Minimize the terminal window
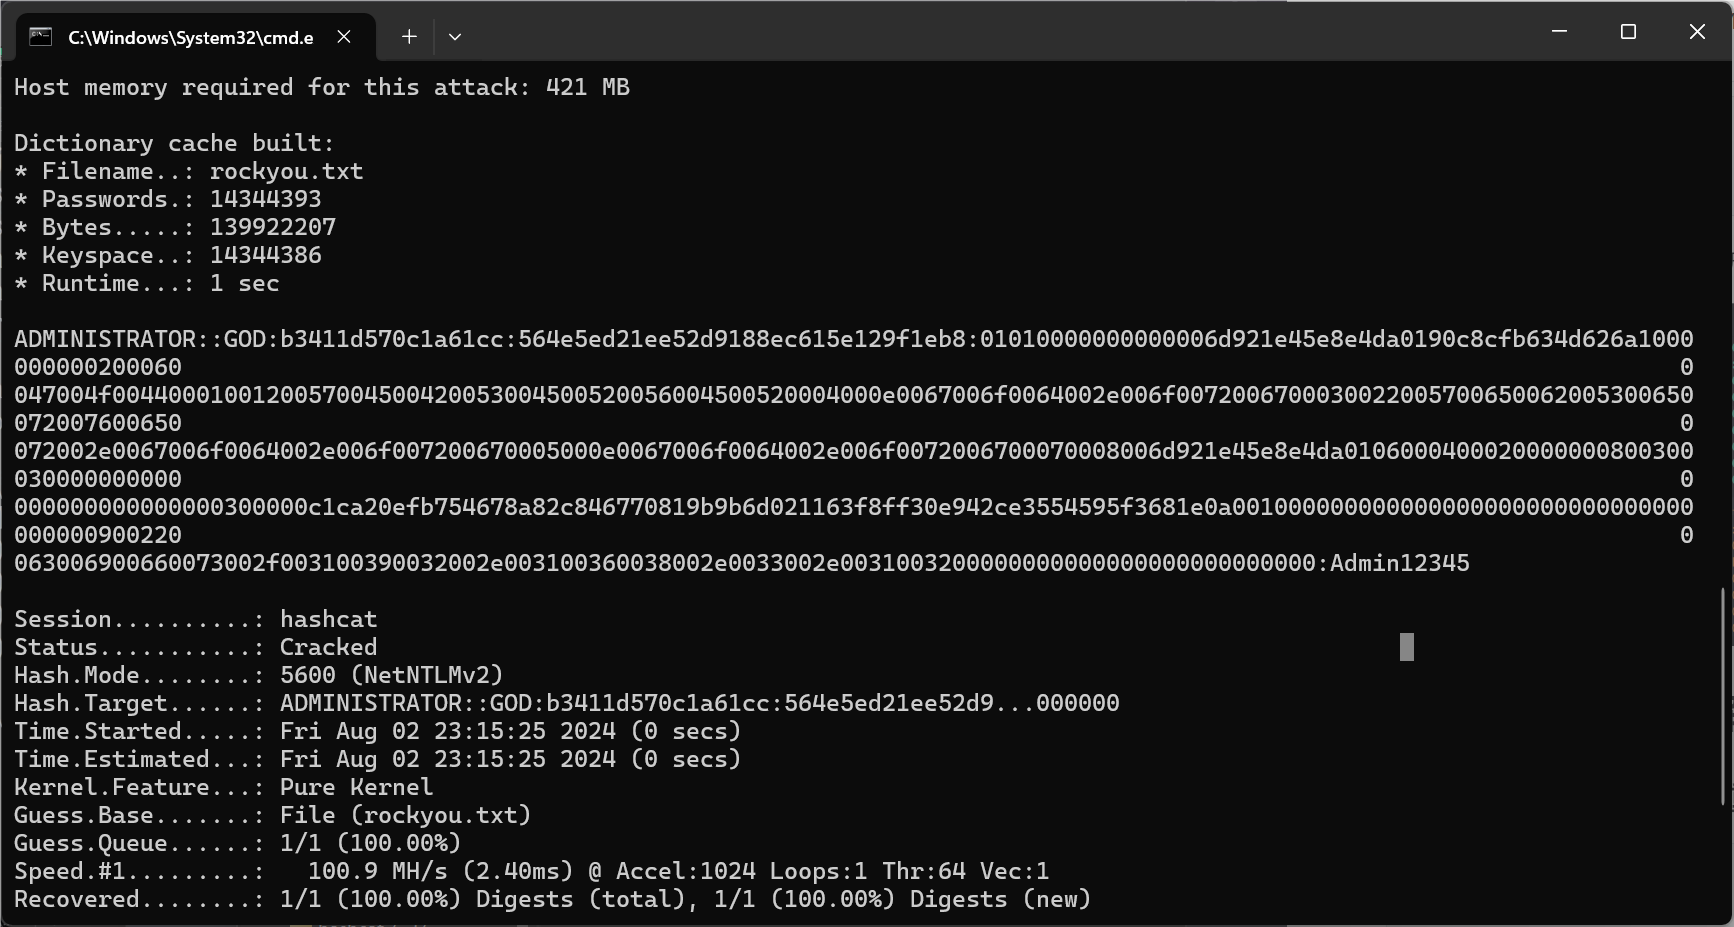 pyautogui.click(x=1559, y=32)
